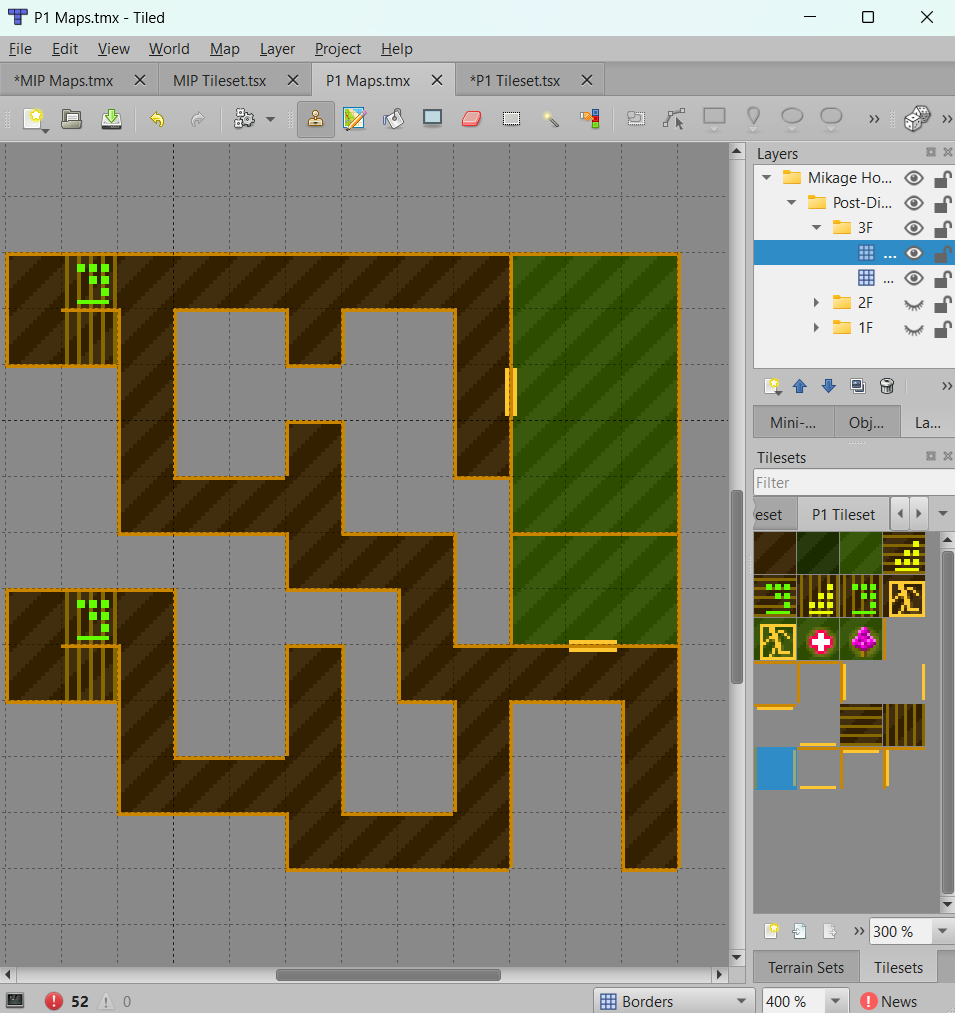Expand the 1F group
Image resolution: width=955 pixels, height=1013 pixels.
[816, 328]
